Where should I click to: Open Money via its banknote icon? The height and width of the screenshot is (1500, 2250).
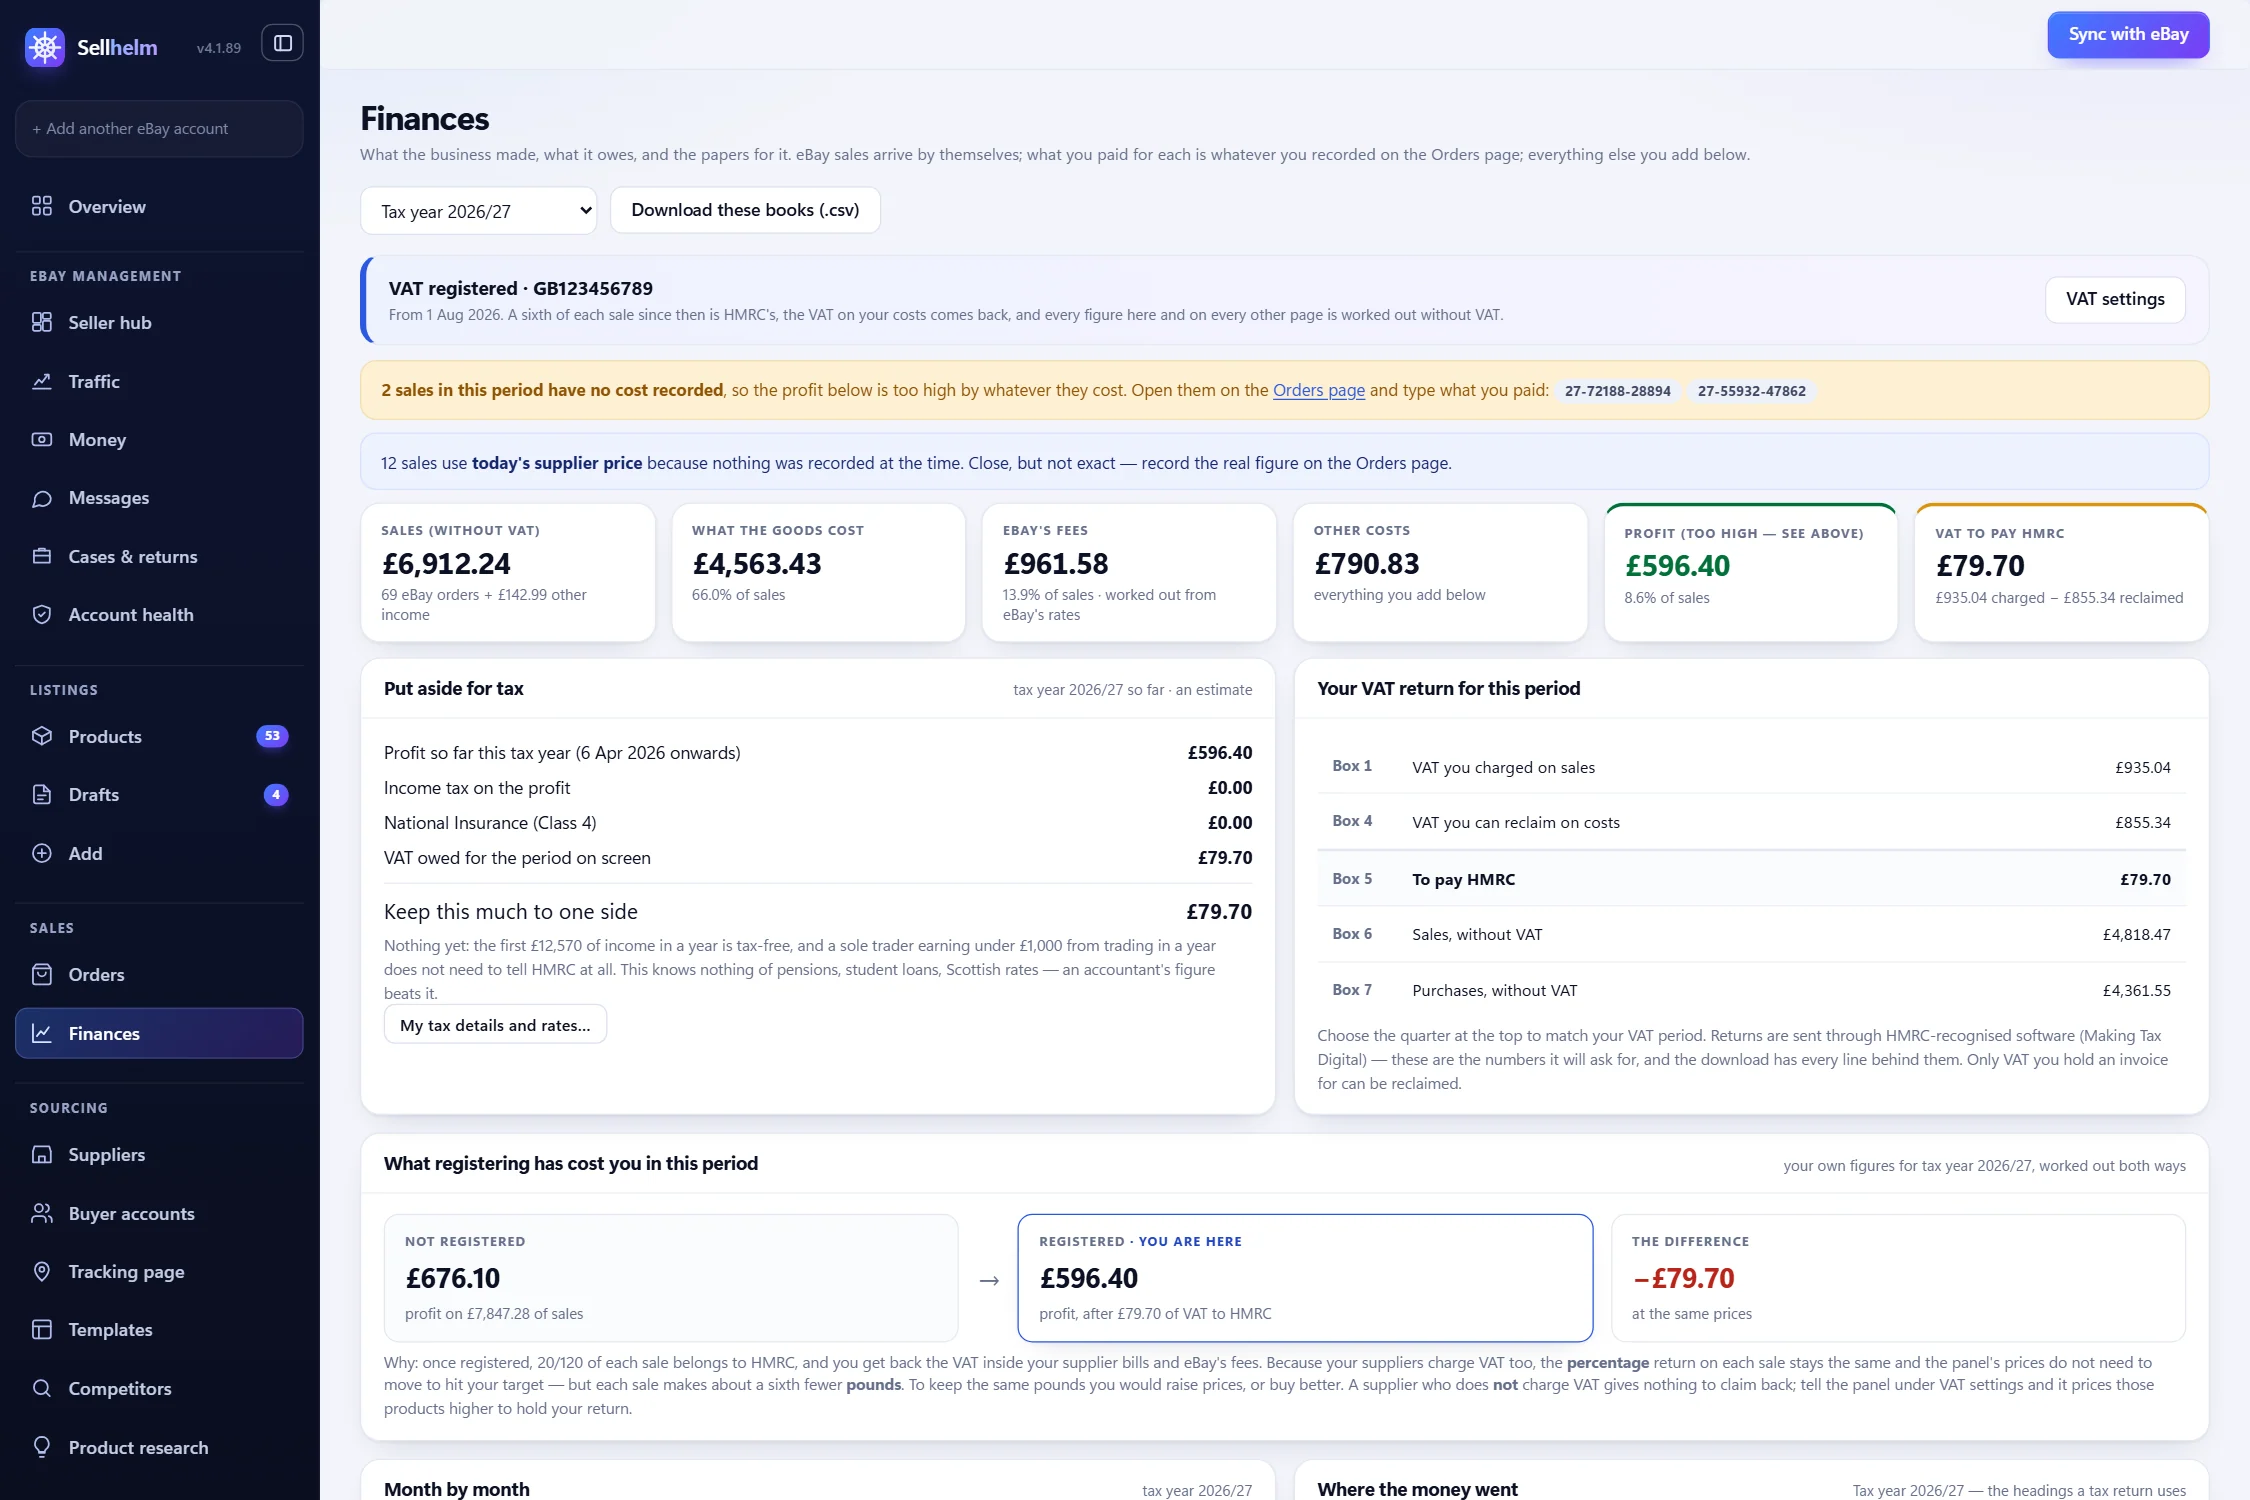pos(42,439)
